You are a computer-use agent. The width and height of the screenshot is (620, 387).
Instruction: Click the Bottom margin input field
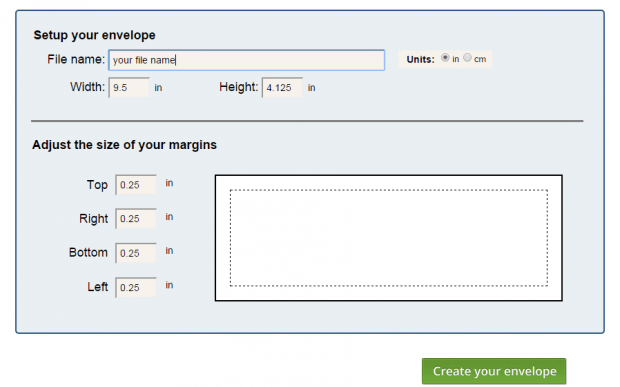click(x=136, y=253)
